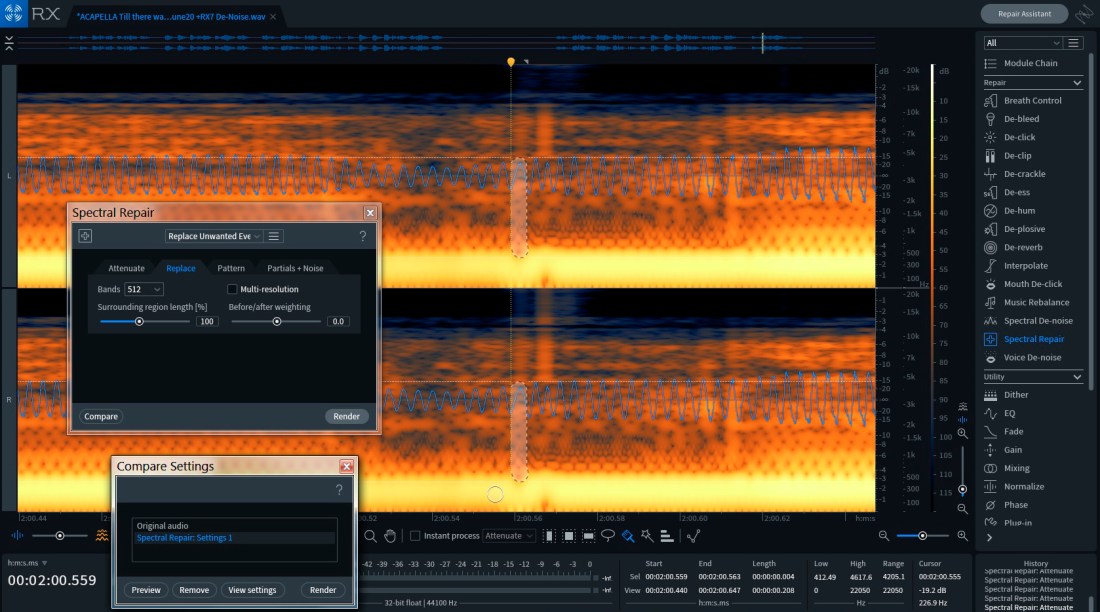This screenshot has width=1100, height=612.
Task: Enable the Multi-resolution checkbox
Action: coord(232,289)
